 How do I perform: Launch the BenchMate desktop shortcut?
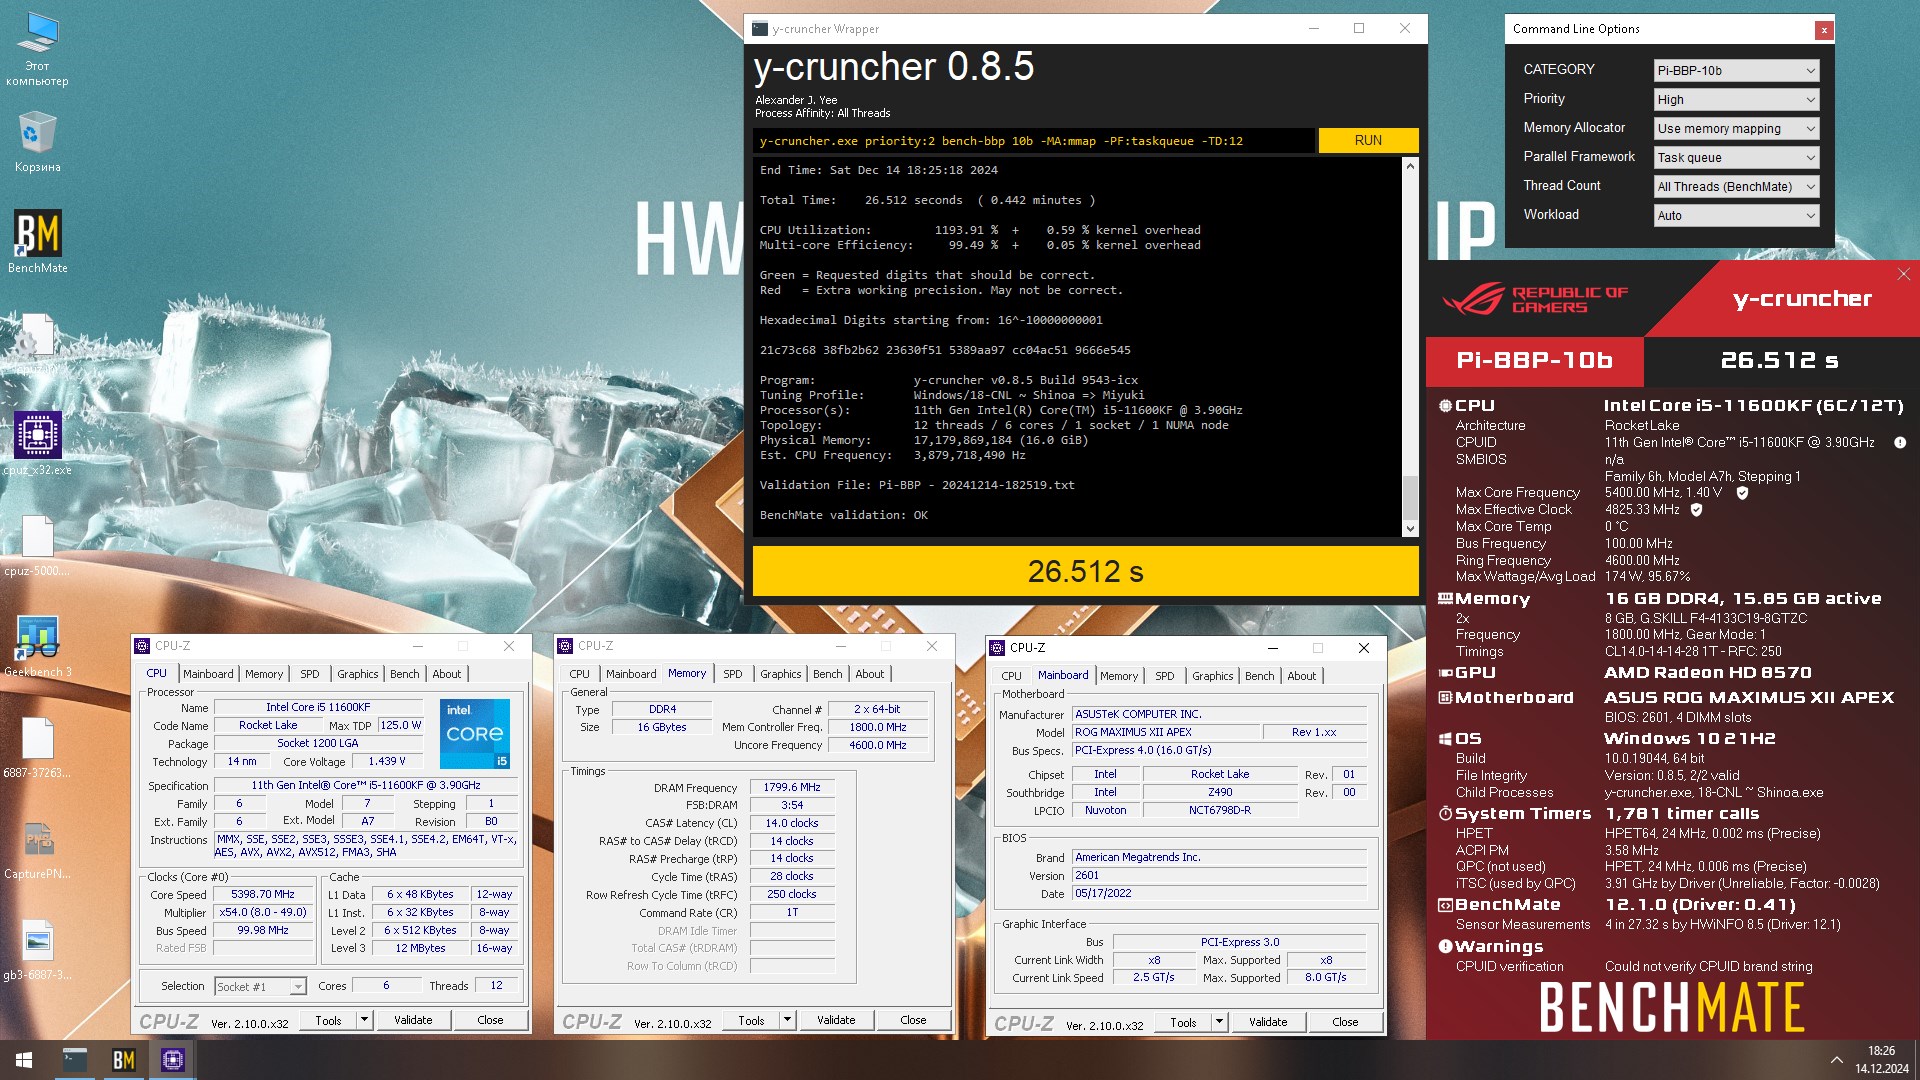click(x=37, y=241)
